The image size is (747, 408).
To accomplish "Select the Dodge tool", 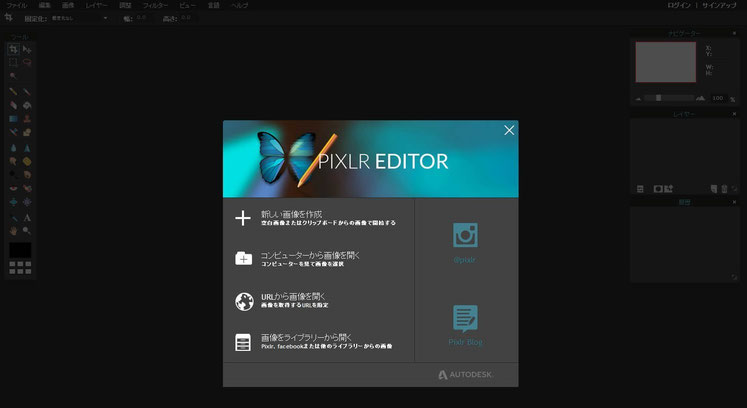I will click(13, 175).
